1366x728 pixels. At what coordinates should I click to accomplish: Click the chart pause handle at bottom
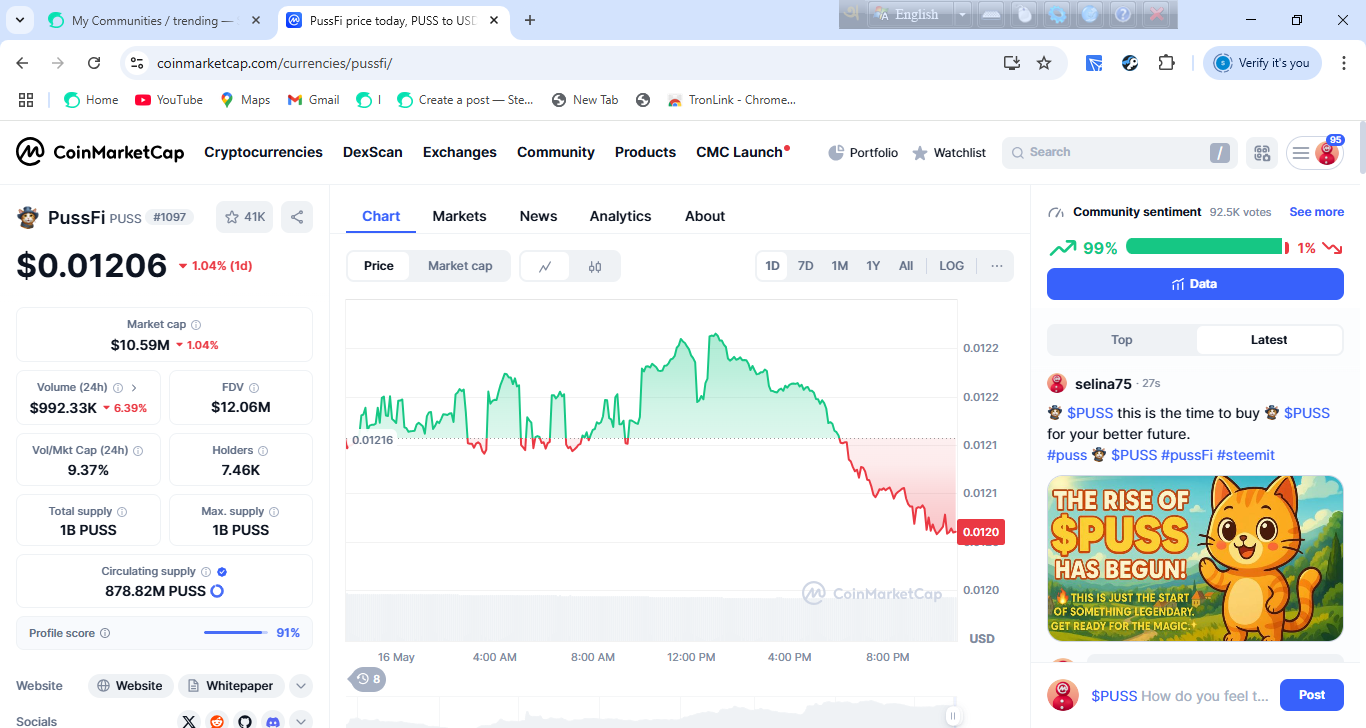click(953, 716)
